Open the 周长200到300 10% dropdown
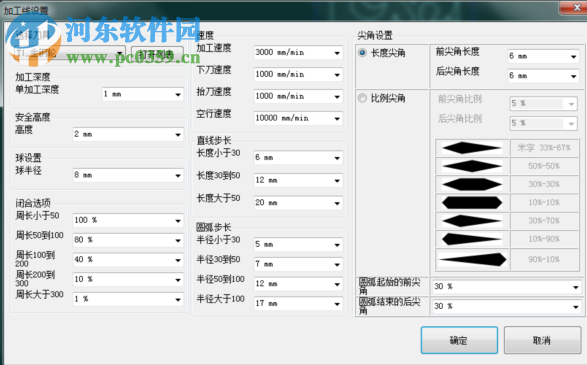 click(128, 280)
